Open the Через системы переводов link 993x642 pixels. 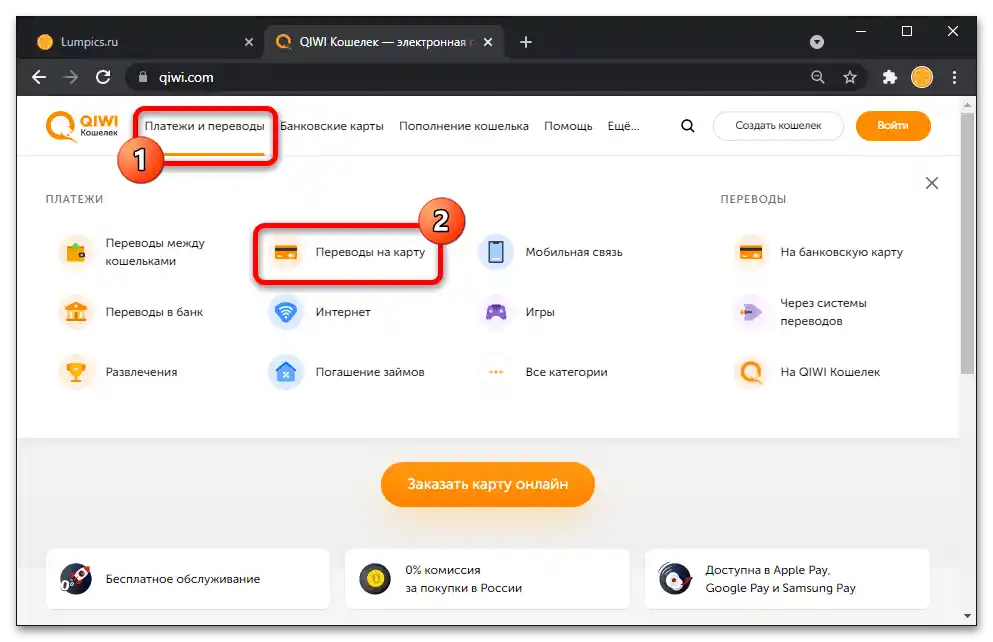coord(823,312)
